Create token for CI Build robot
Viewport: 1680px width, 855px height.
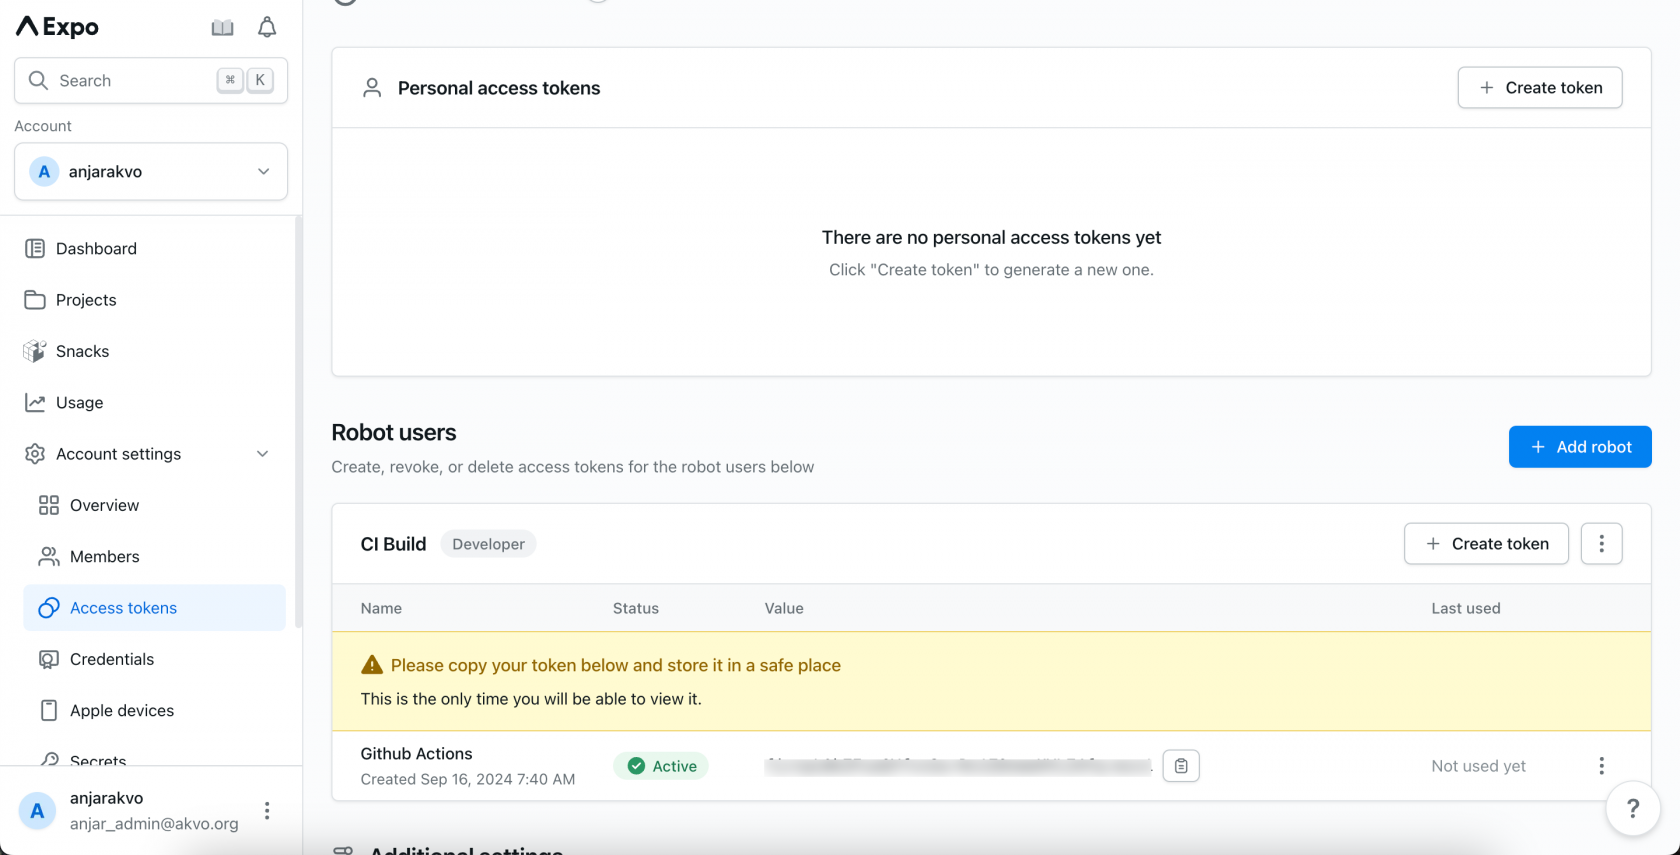click(1485, 544)
